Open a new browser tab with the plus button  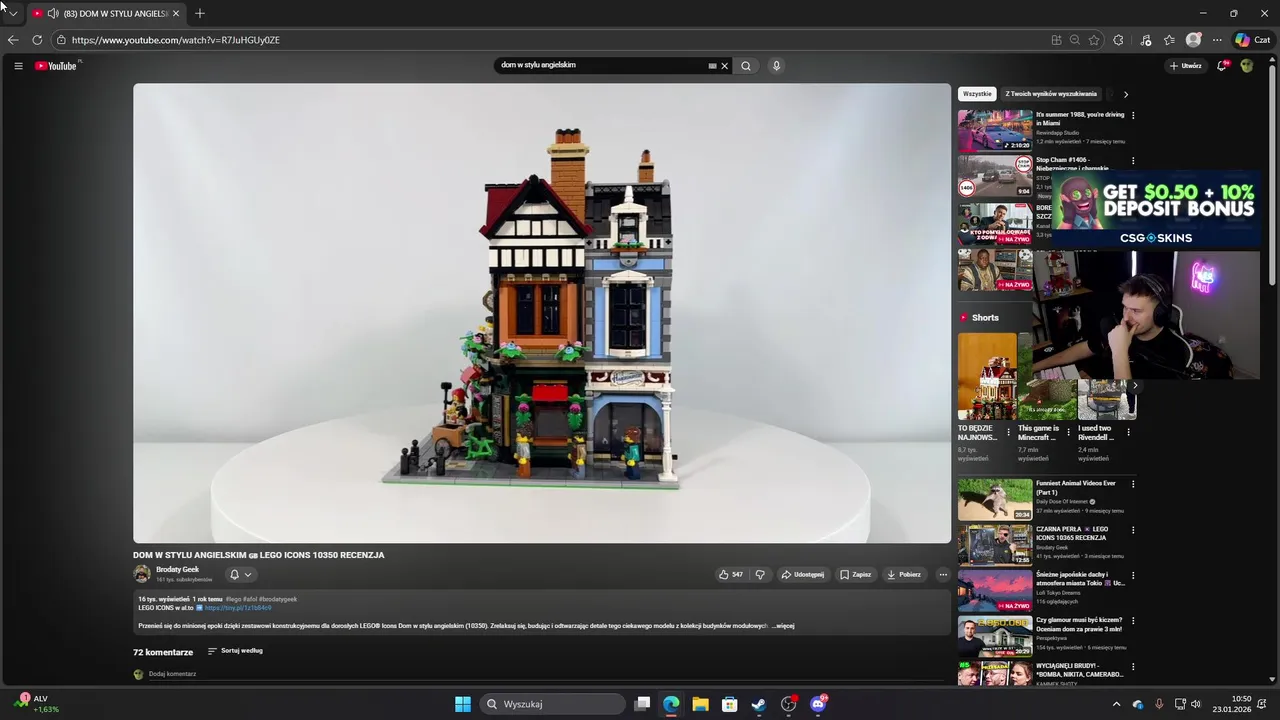tap(200, 13)
